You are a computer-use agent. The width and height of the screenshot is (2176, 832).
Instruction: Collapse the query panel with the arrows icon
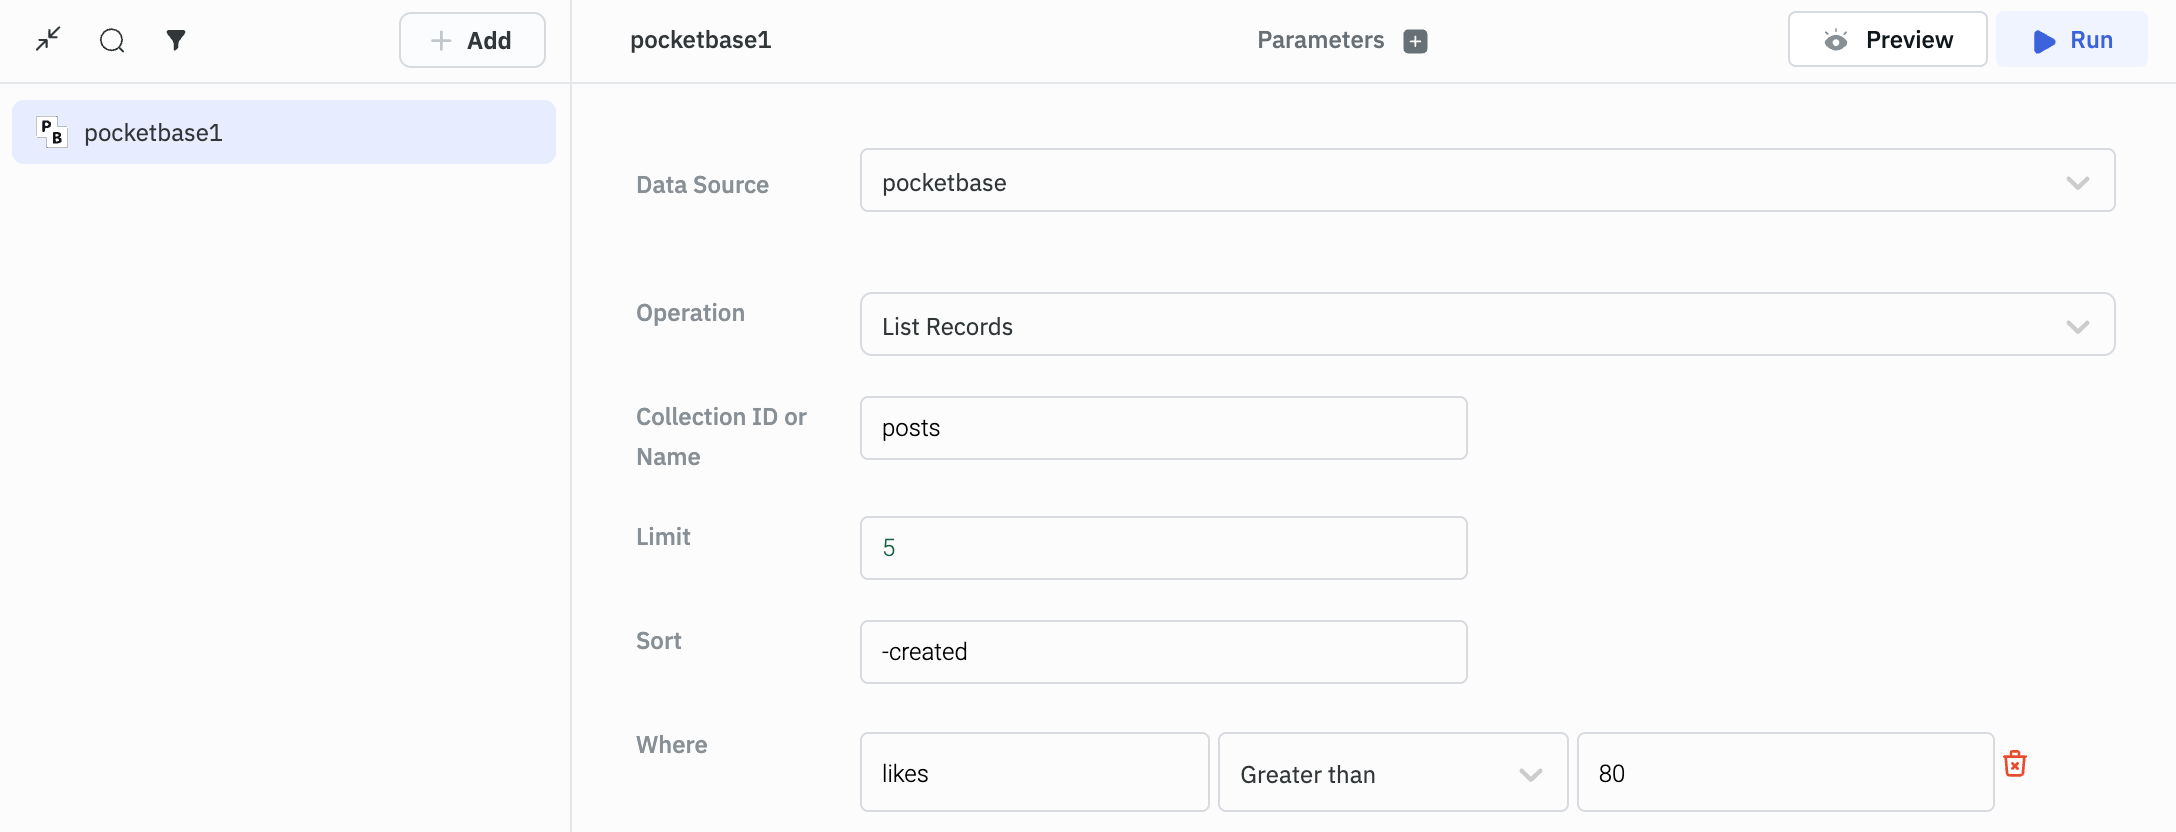[x=48, y=40]
